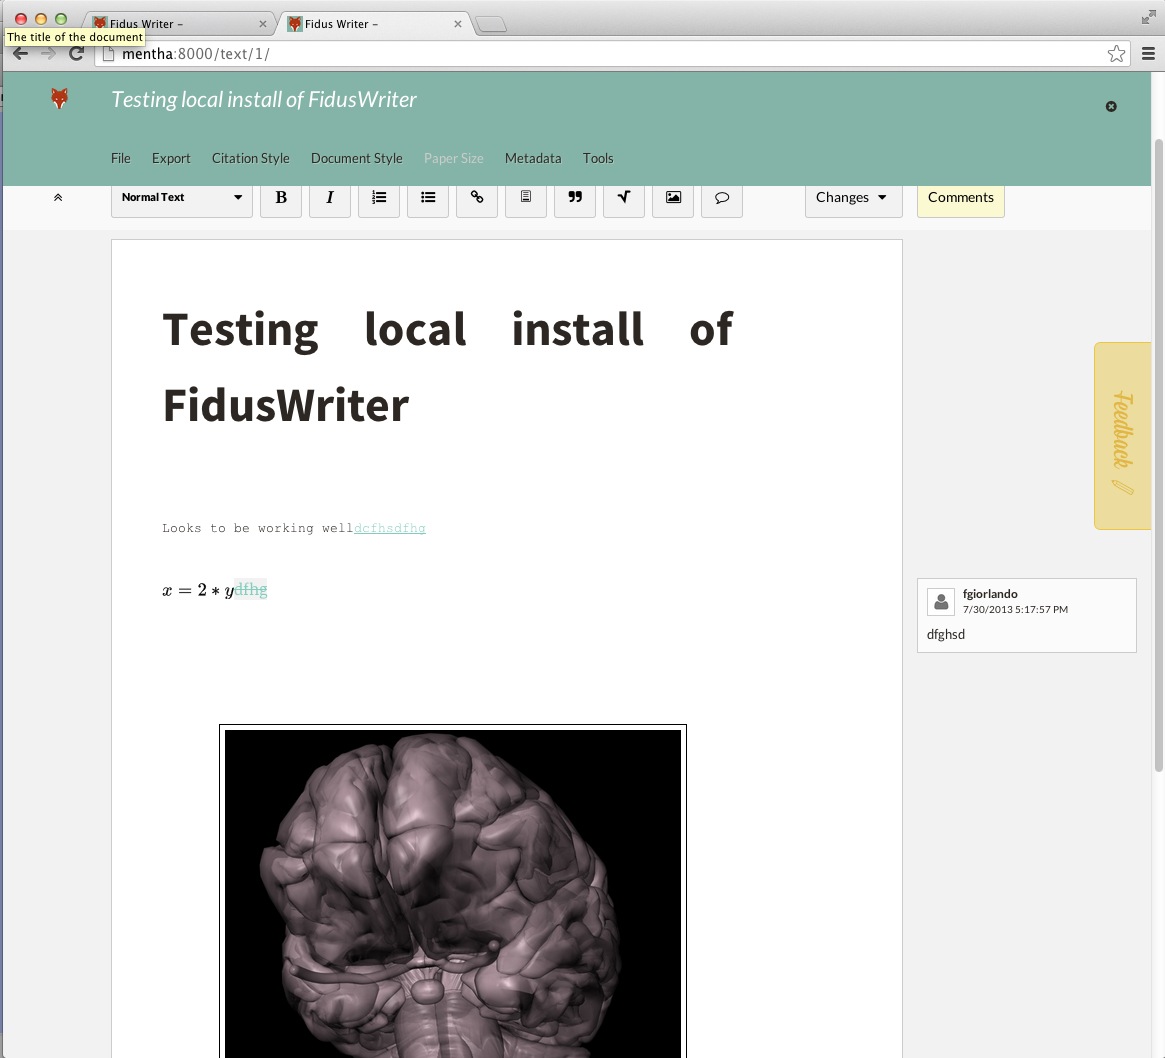The height and width of the screenshot is (1058, 1165).
Task: Open the Normal Text style dropdown
Action: [182, 198]
